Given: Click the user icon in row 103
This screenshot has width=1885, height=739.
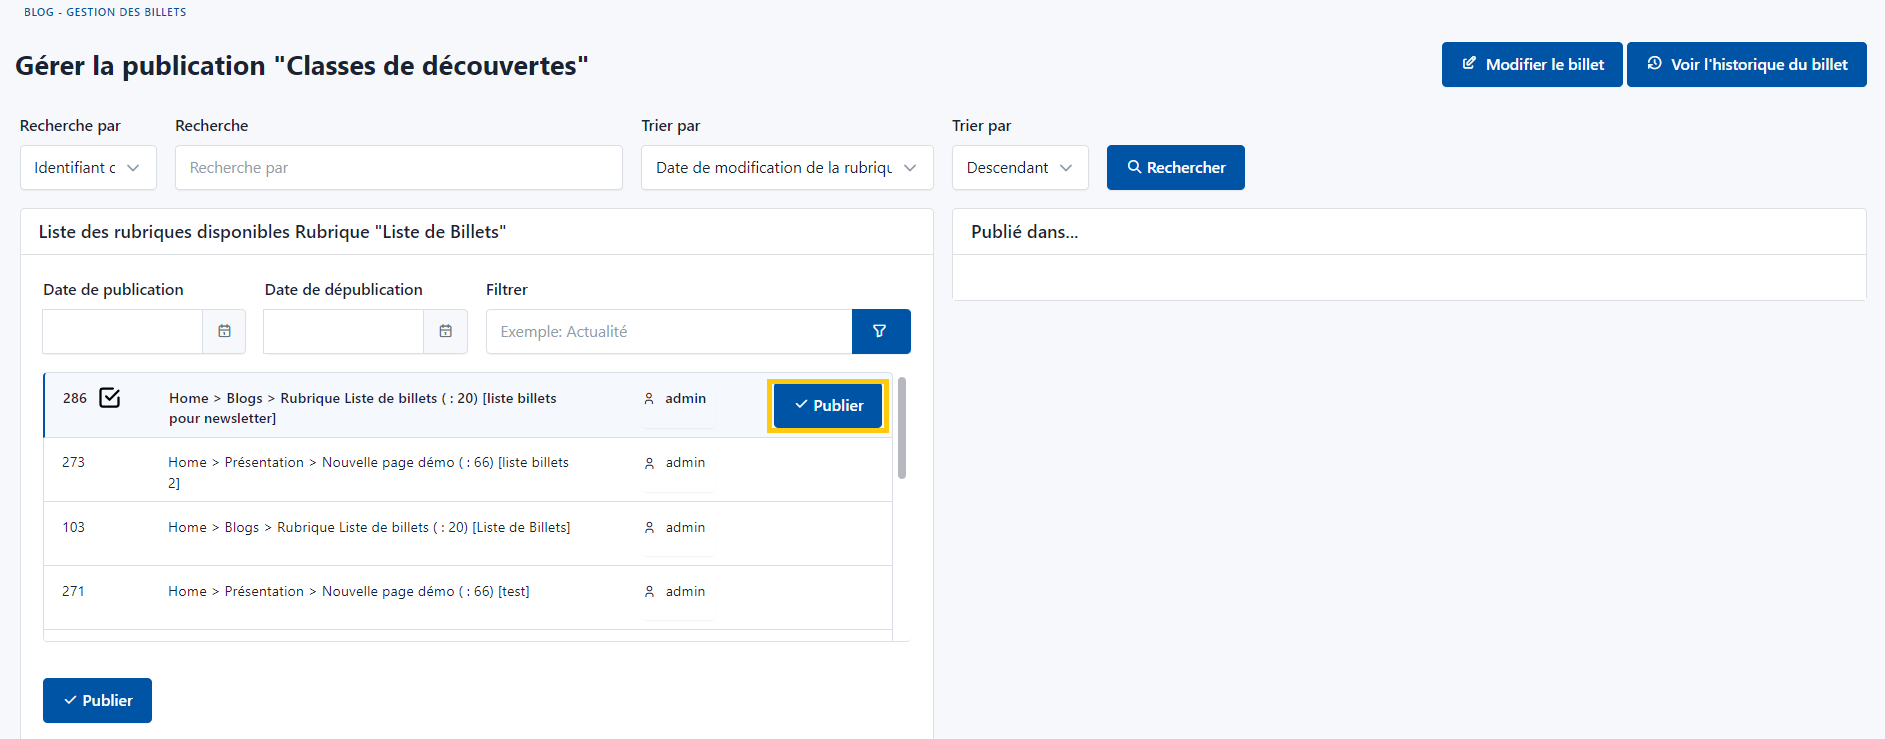Looking at the screenshot, I should [649, 528].
